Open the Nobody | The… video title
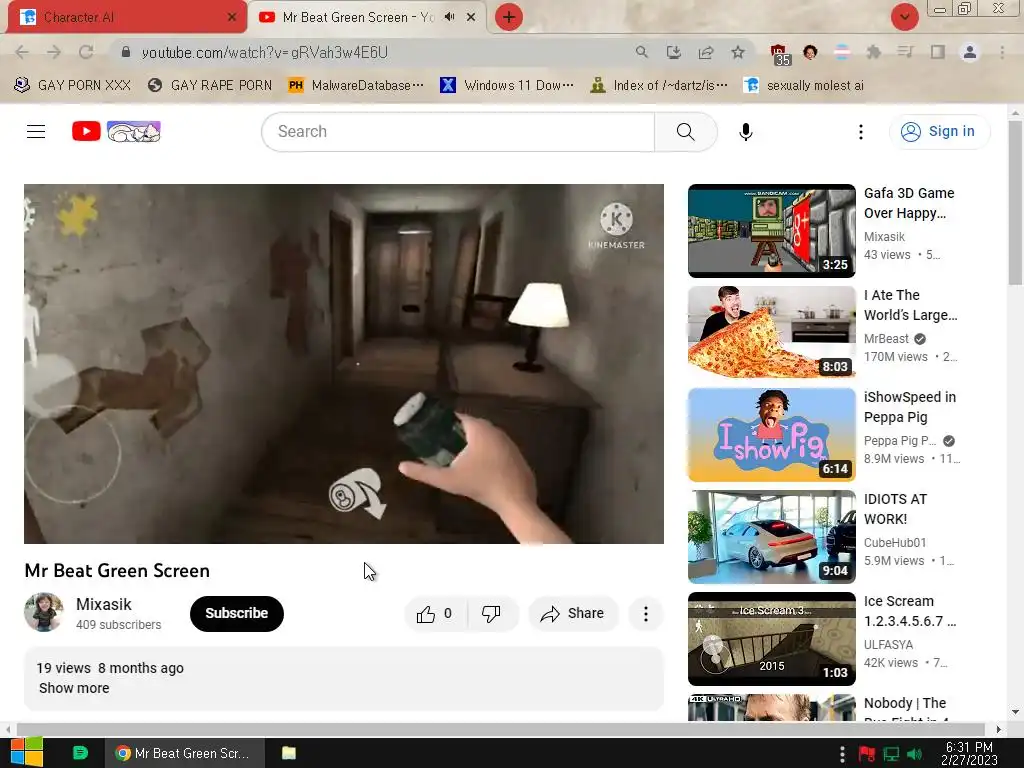This screenshot has width=1024, height=768. tap(905, 708)
